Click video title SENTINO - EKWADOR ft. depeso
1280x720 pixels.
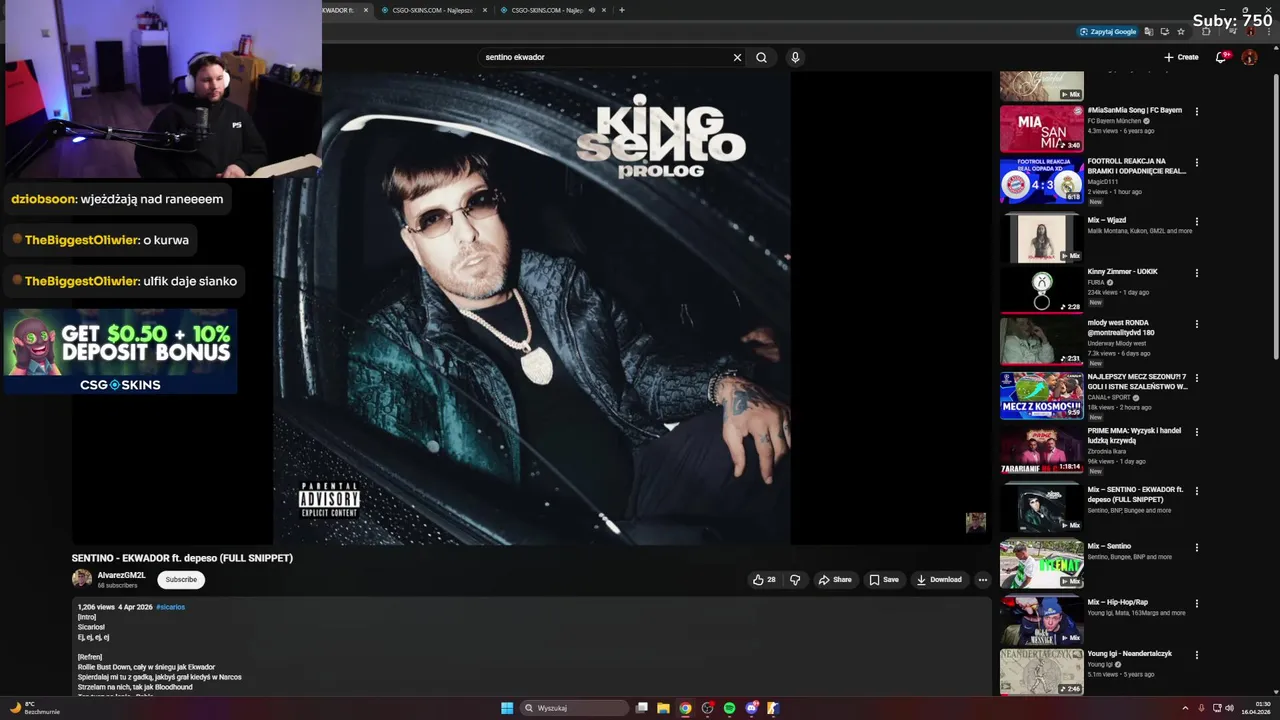coord(182,558)
